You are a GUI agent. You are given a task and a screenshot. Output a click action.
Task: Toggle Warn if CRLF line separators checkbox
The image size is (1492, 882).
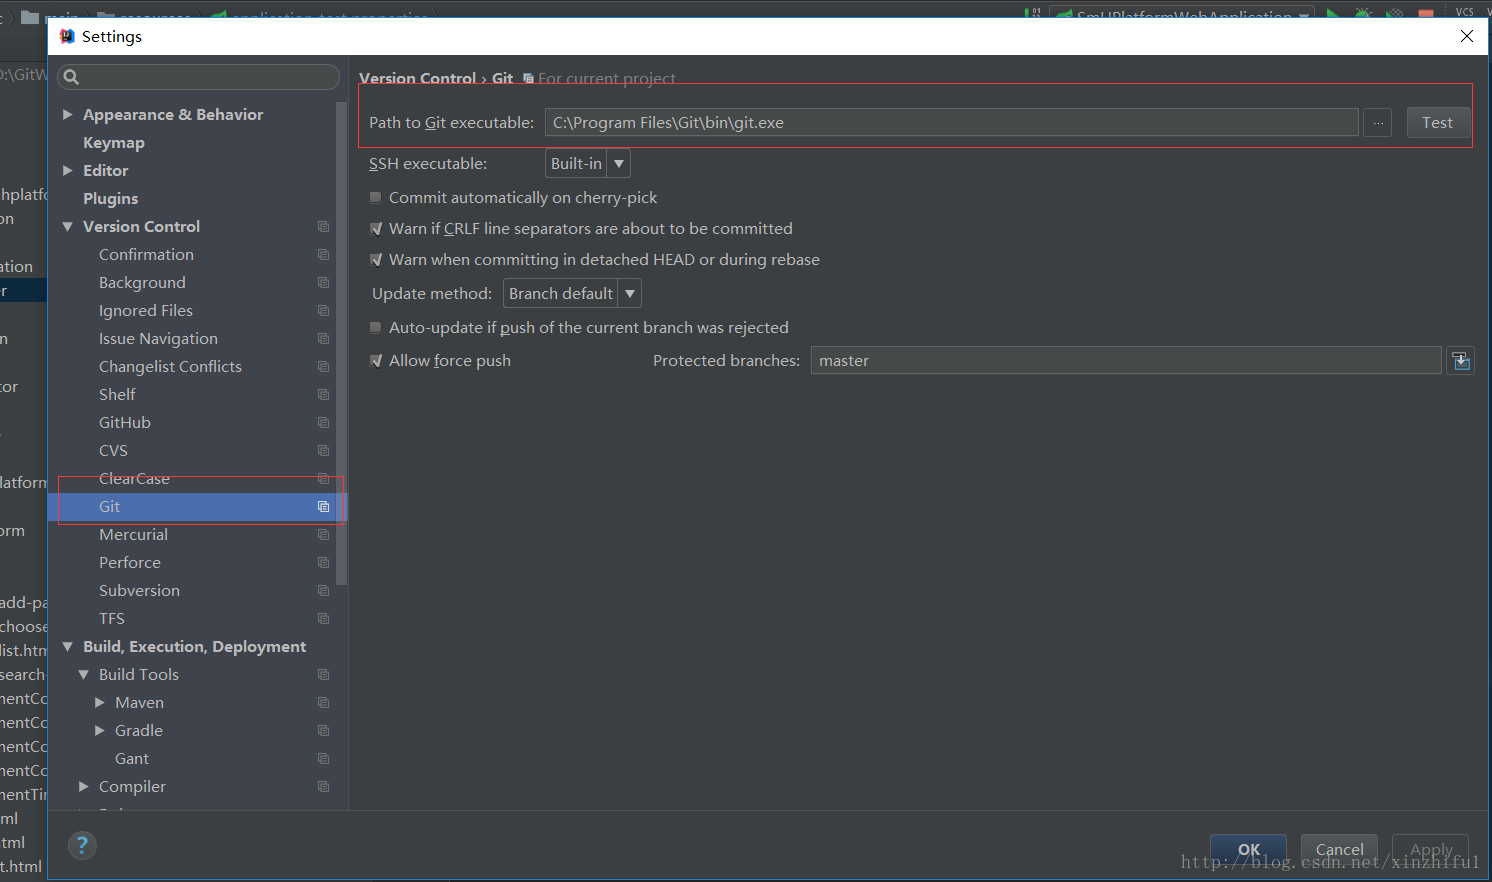coord(376,229)
